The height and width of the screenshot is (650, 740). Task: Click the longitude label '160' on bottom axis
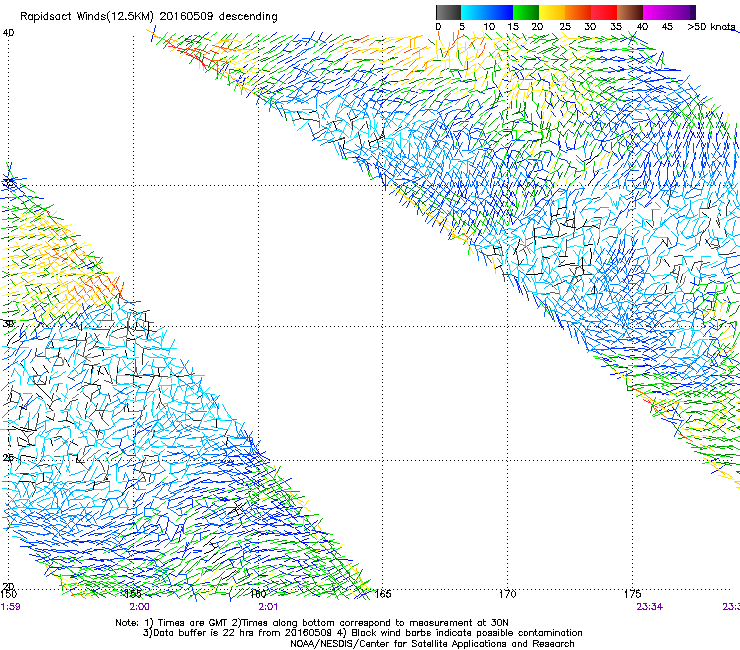pyautogui.click(x=258, y=594)
